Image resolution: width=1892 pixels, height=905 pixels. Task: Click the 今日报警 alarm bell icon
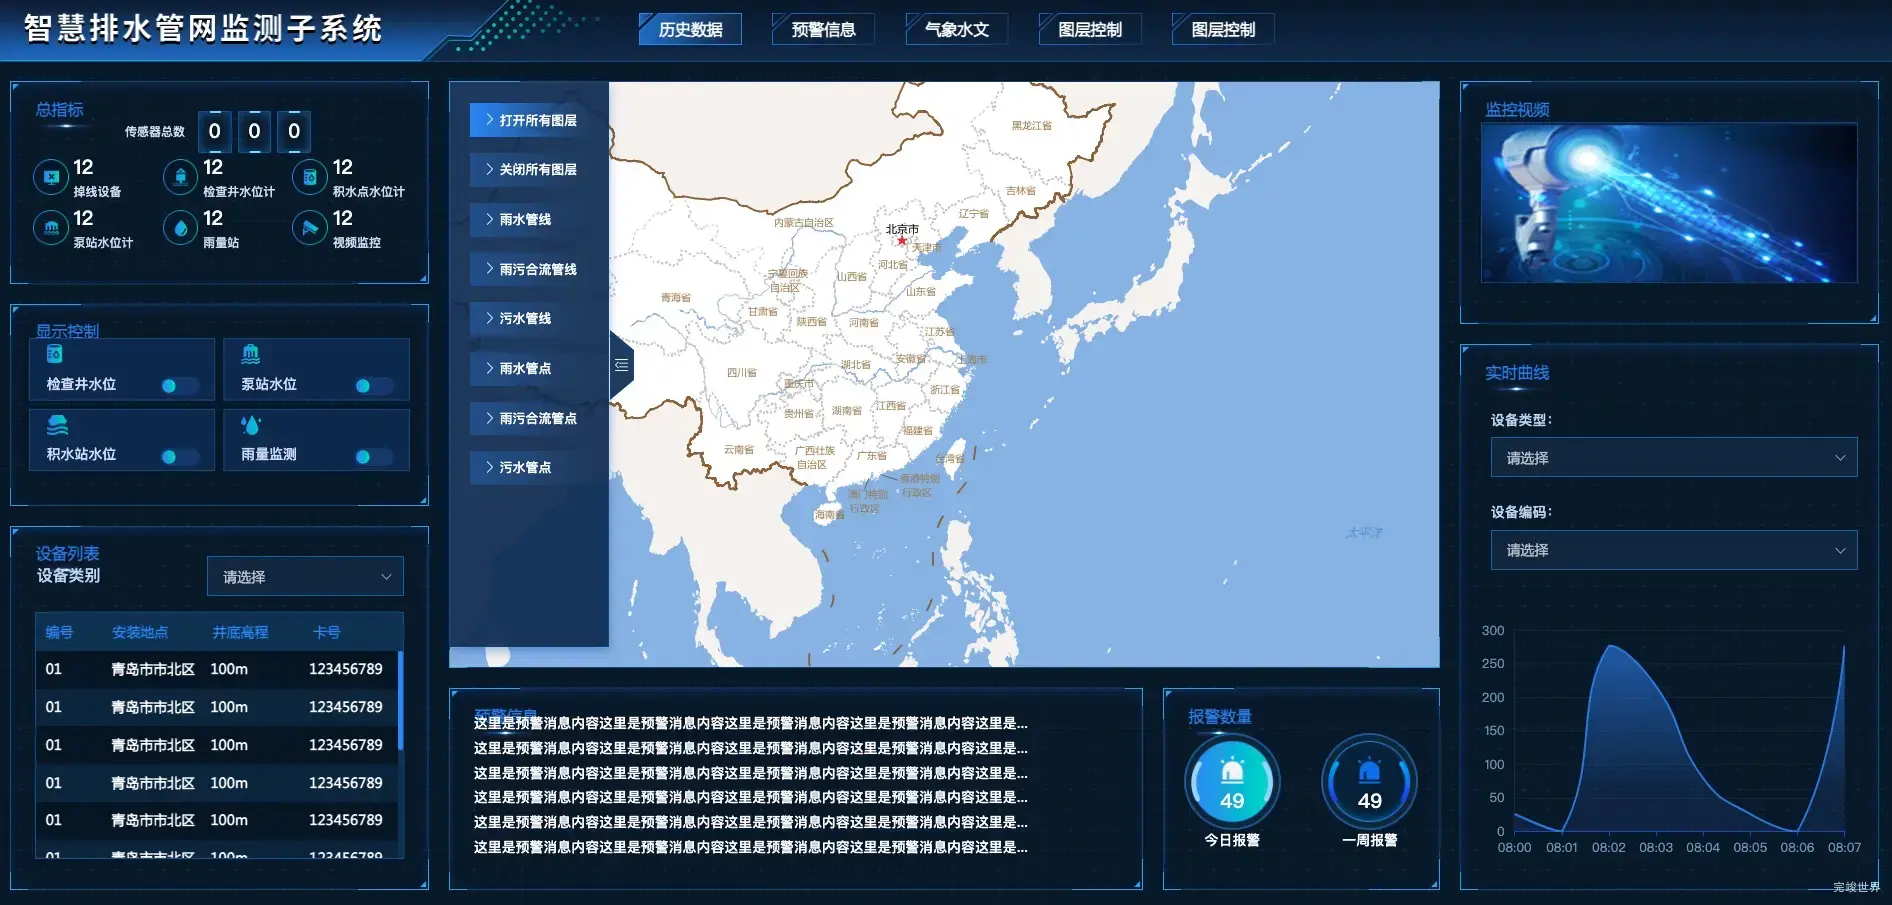point(1232,771)
